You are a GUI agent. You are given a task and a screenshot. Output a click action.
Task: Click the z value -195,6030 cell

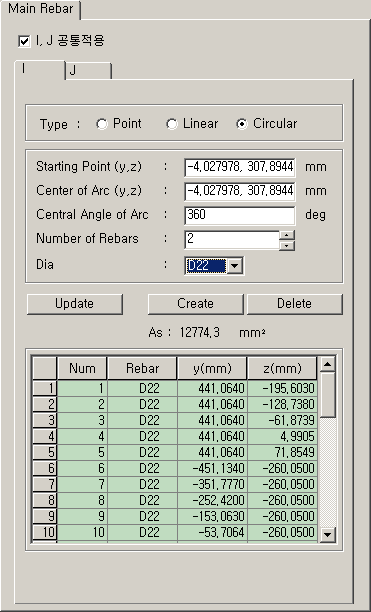[282, 388]
